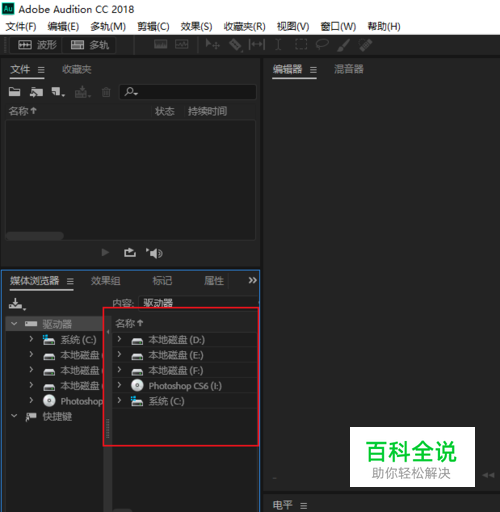
Task: Select the Move tool in toolbar
Action: [x=212, y=44]
